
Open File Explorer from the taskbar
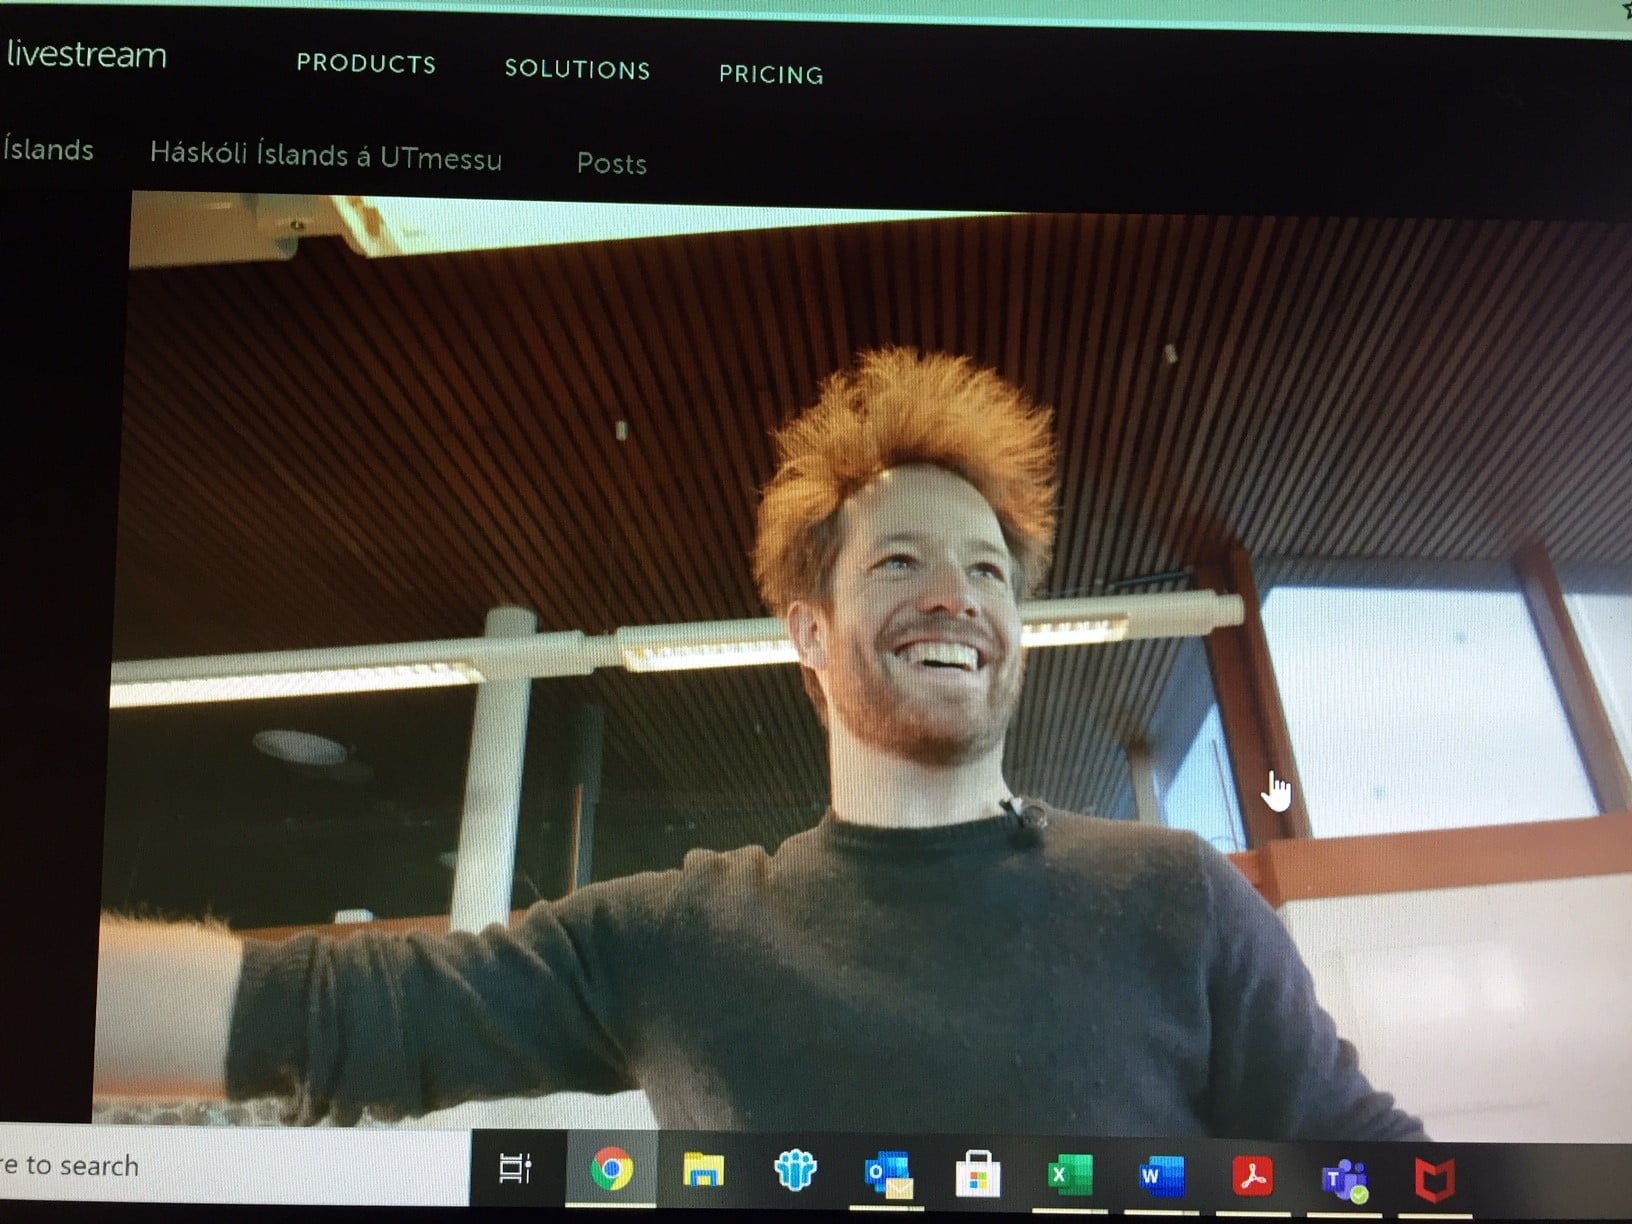pyautogui.click(x=703, y=1169)
